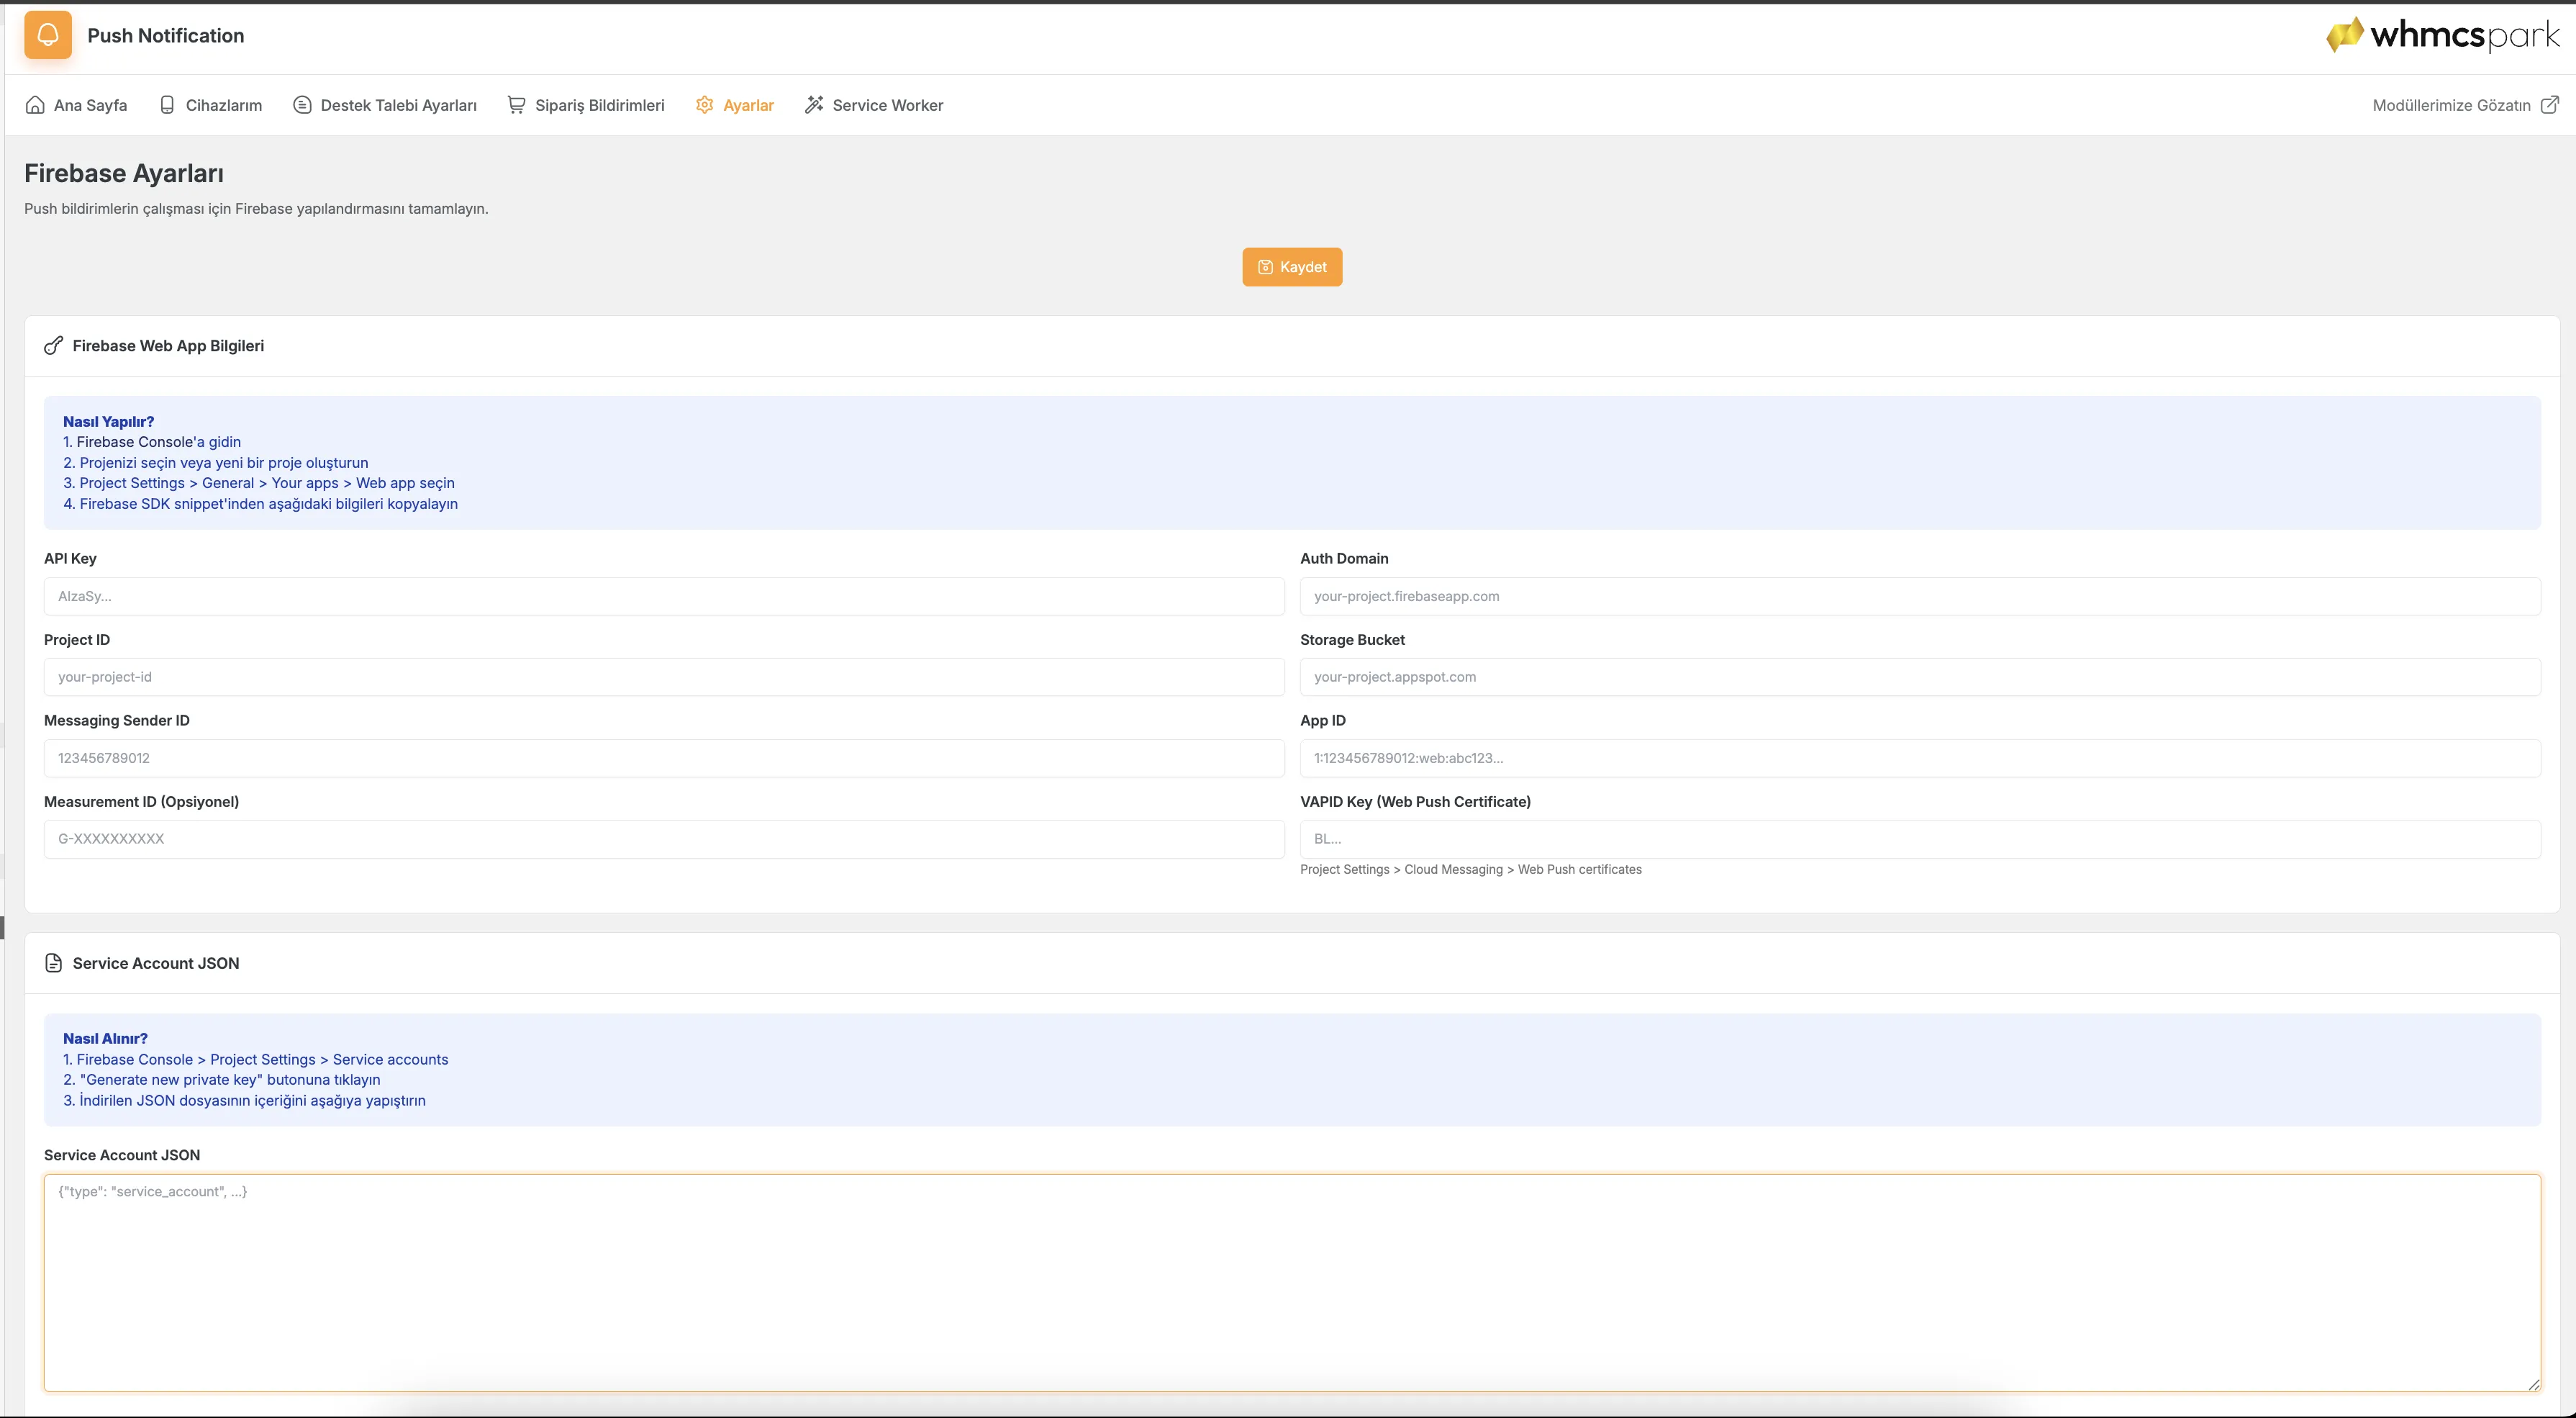This screenshot has height=1418, width=2576.
Task: Click the cart icon beside Sipariş Bildirimleri
Action: [x=516, y=105]
